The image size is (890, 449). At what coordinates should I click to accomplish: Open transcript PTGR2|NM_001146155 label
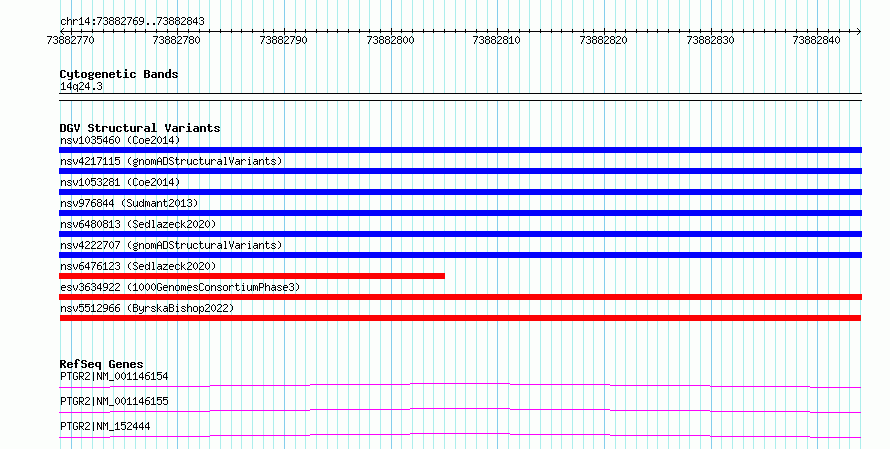coord(114,401)
